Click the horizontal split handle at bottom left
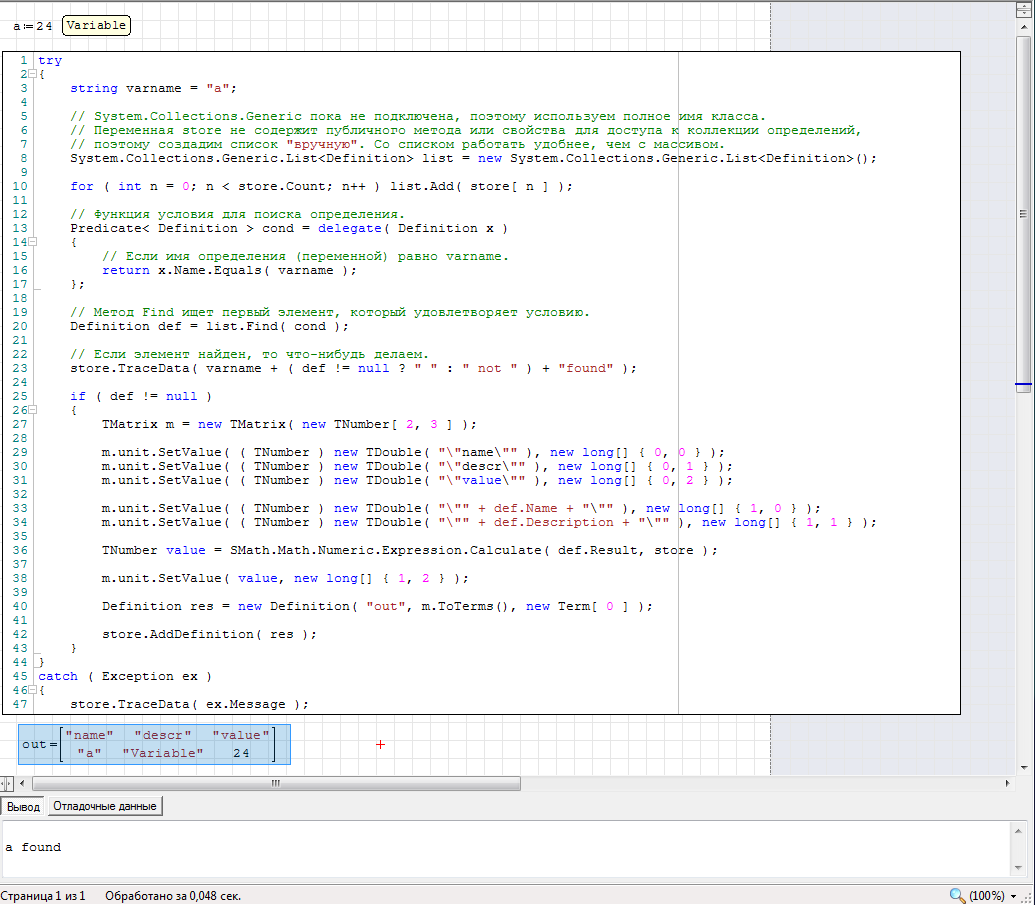The image size is (1035, 905). click(x=5, y=784)
